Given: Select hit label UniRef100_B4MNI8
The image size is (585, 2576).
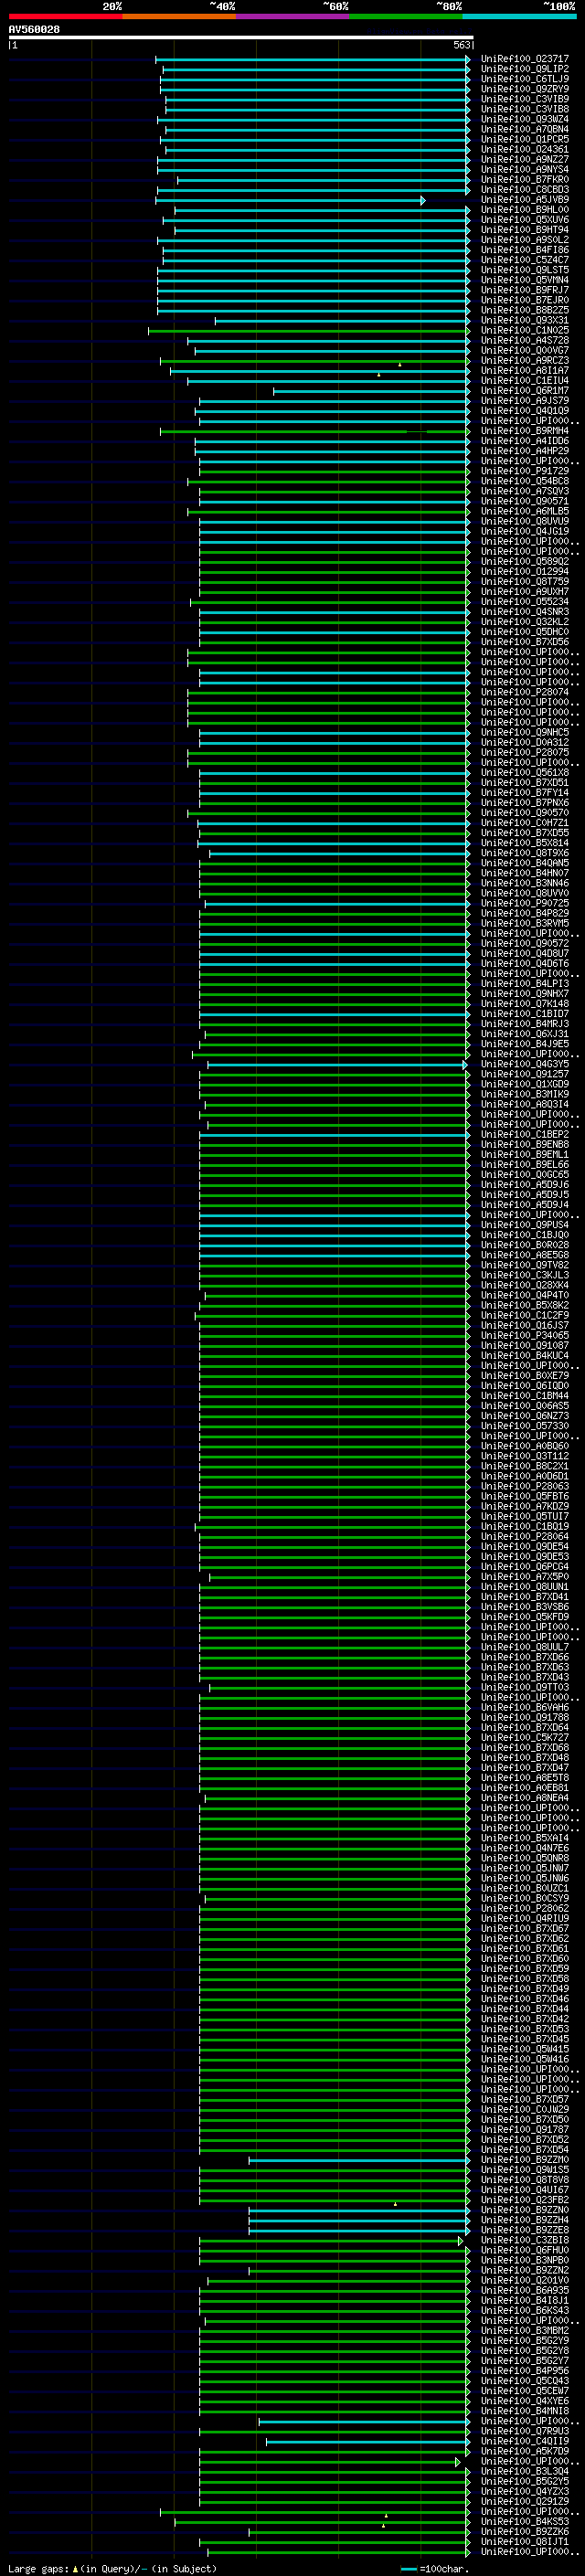Looking at the screenshot, I should 525,2411.
